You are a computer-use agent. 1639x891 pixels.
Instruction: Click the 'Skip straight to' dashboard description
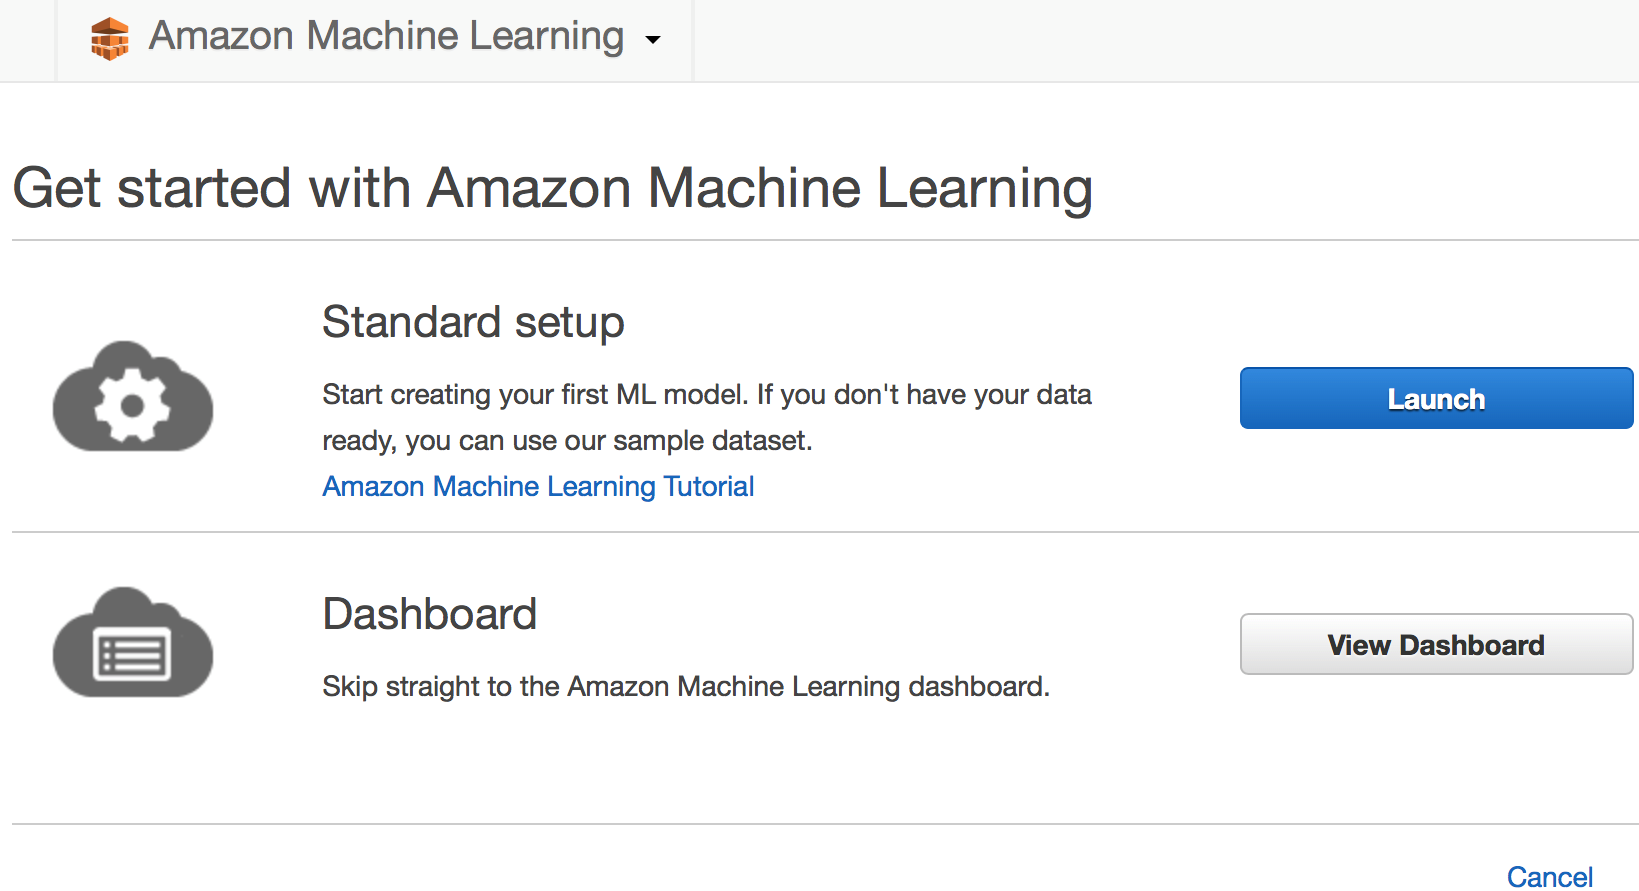point(686,687)
